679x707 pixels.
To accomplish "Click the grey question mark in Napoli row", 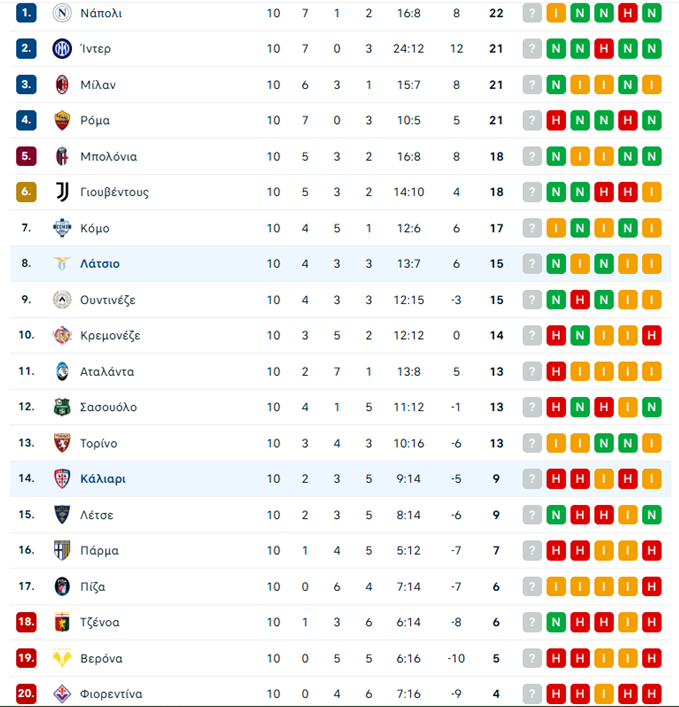I will (x=532, y=13).
